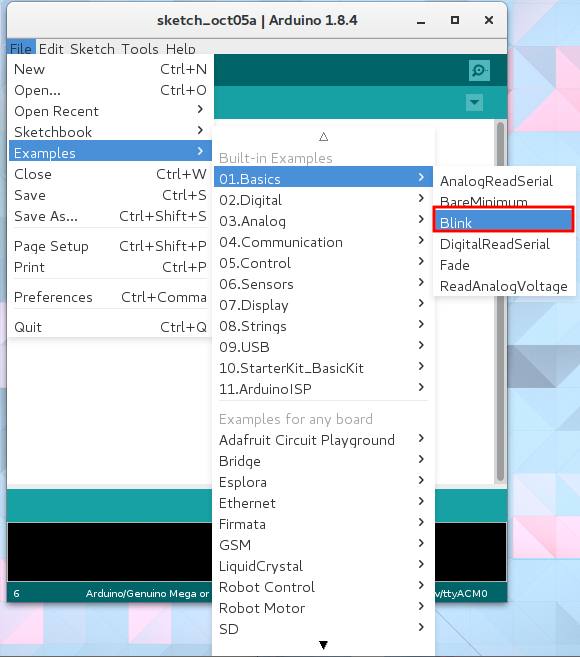This screenshot has width=580, height=657.
Task: Expand the Adafruit Circuit Playground examples
Action: 323,440
